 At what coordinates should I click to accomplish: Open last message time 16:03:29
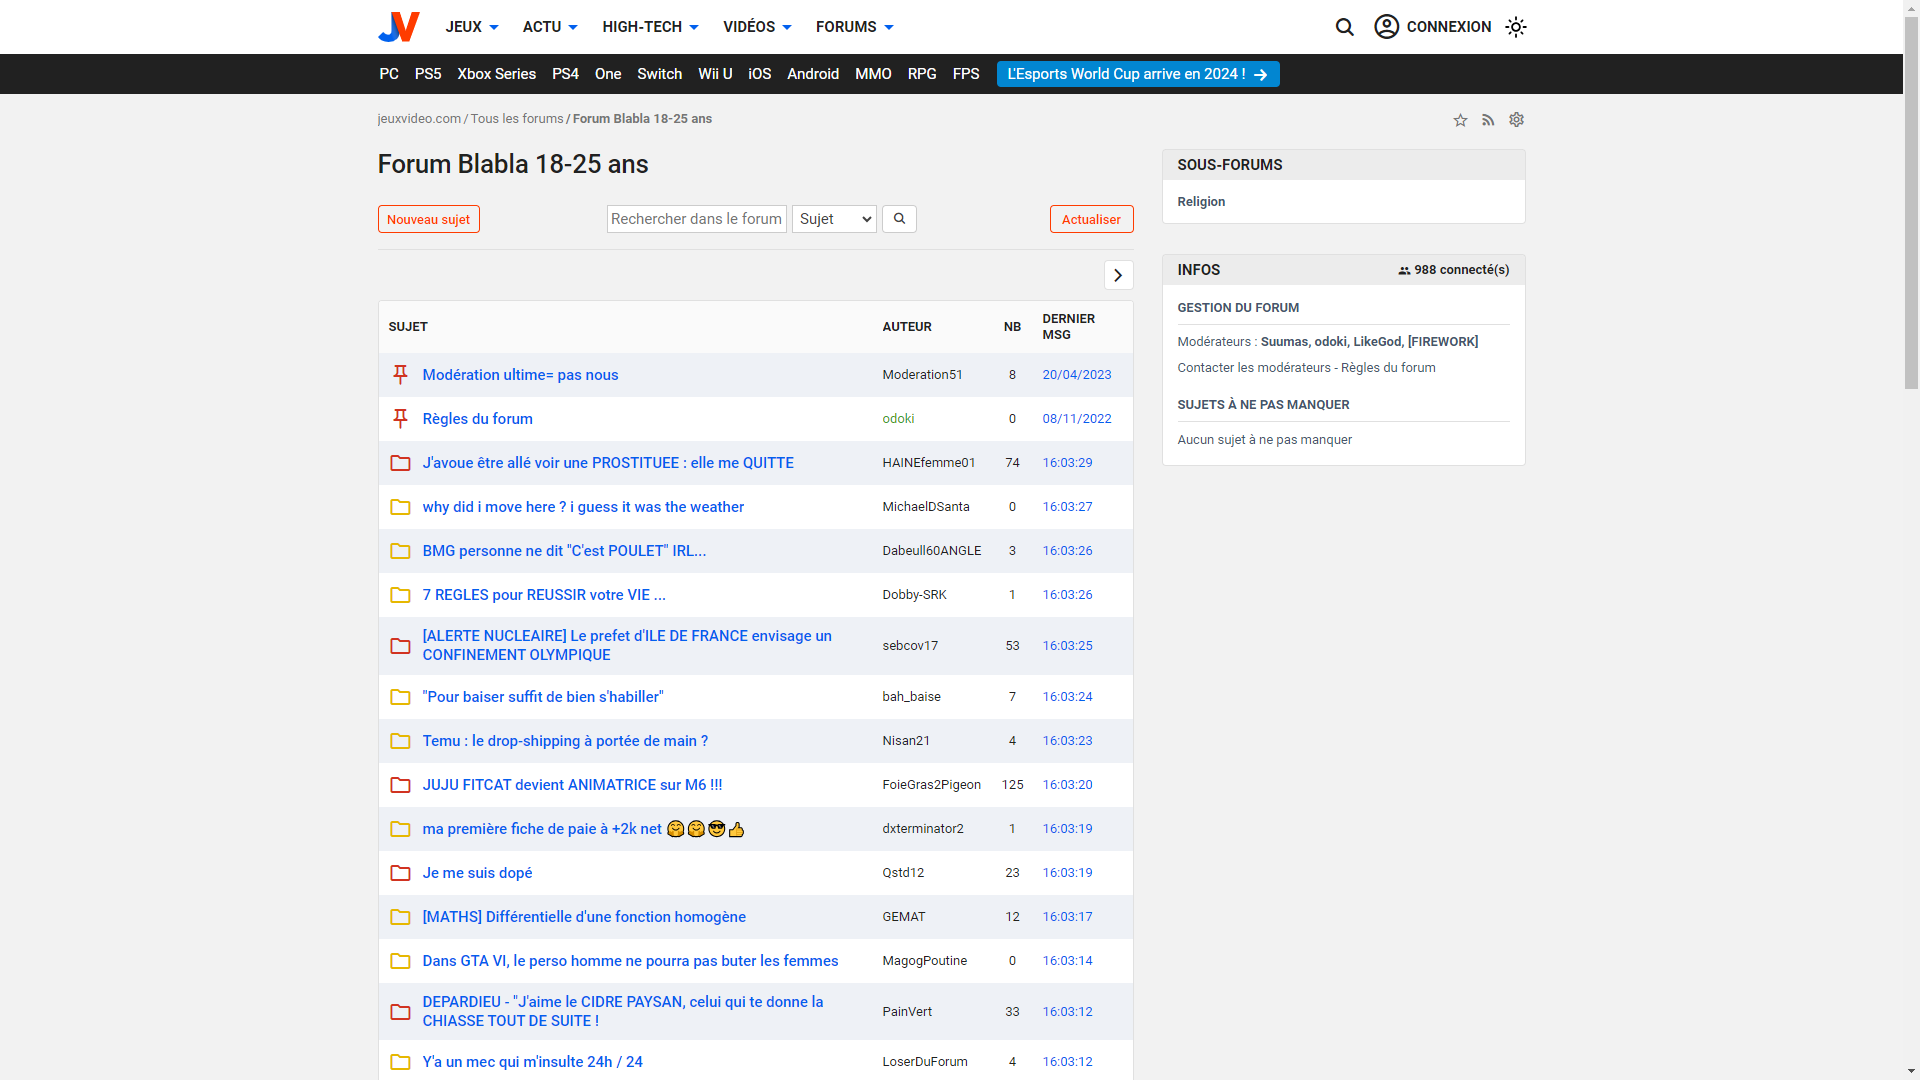(1067, 463)
